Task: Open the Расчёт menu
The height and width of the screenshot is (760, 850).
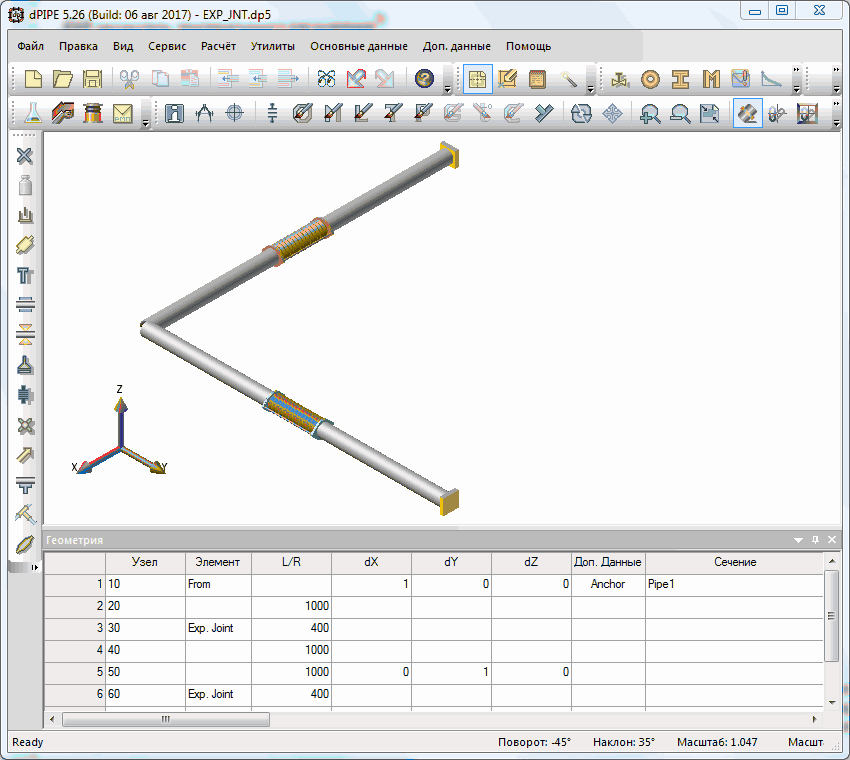Action: click(x=218, y=46)
